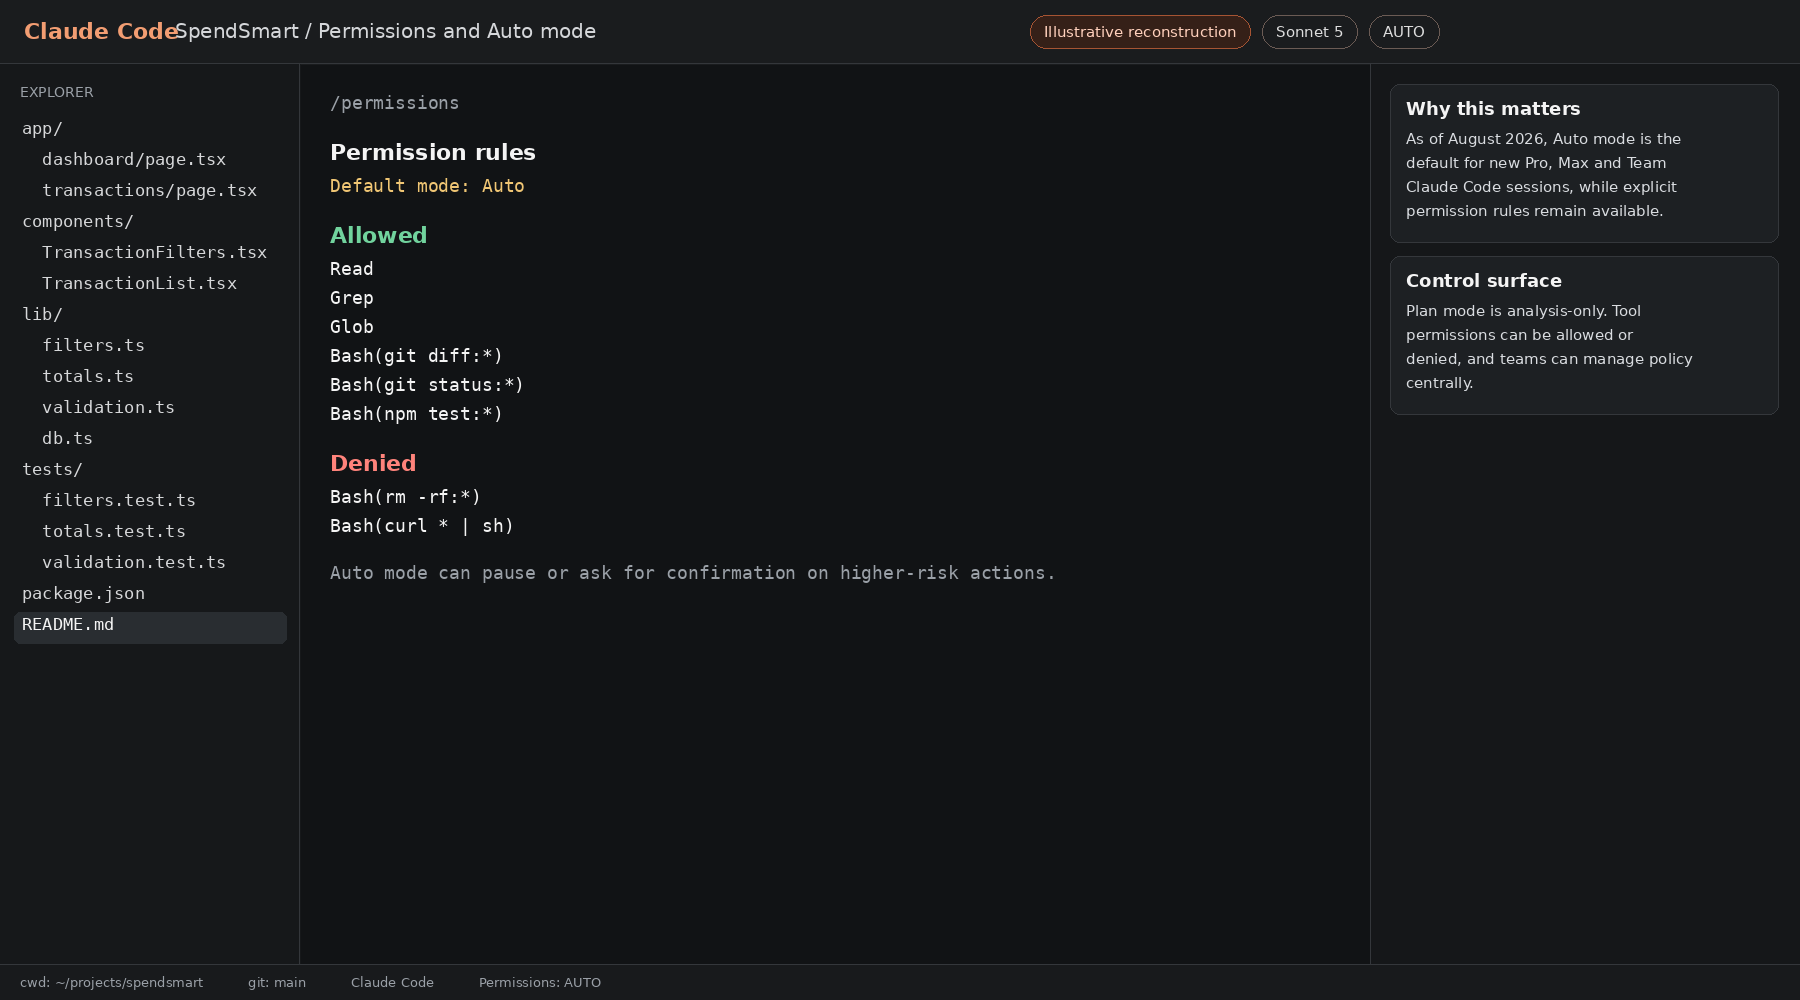Image resolution: width=1800 pixels, height=1000 pixels.
Task: Select the highlighted README.md file
Action: click(x=150, y=627)
